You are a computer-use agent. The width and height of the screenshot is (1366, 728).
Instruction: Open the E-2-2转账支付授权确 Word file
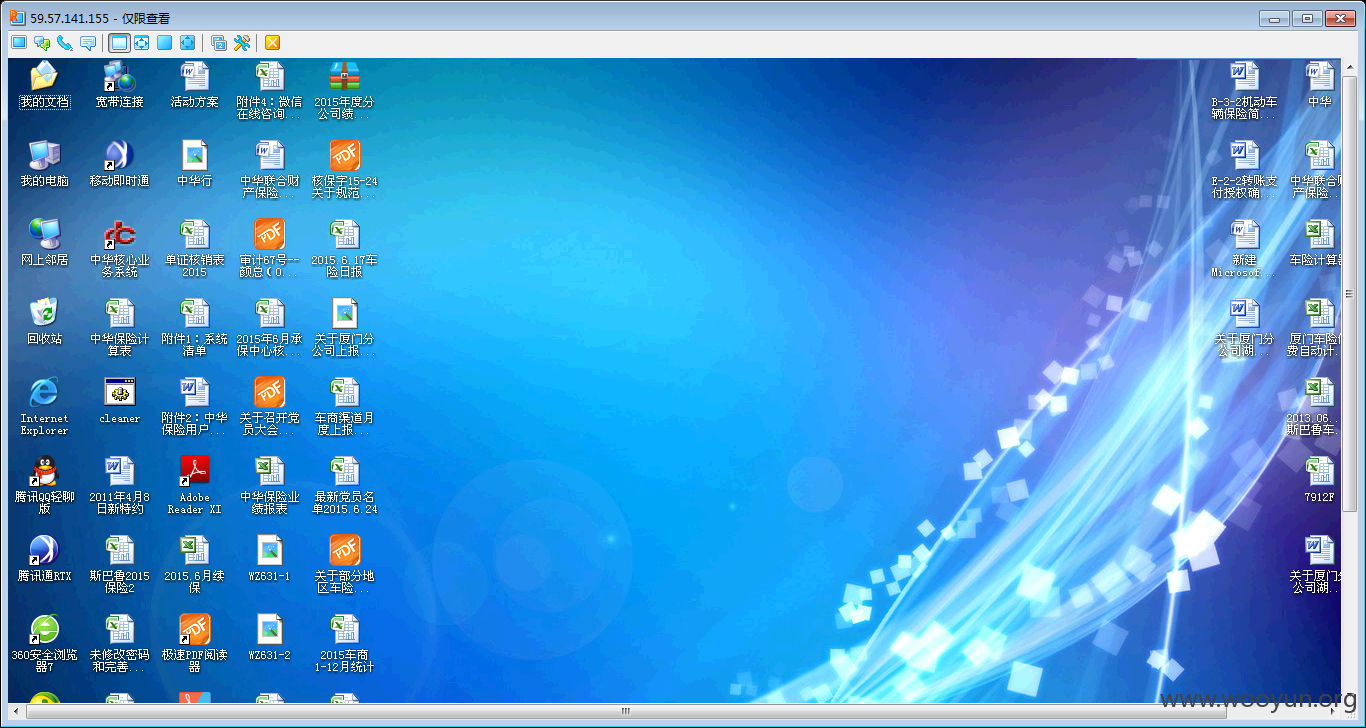click(x=1244, y=169)
